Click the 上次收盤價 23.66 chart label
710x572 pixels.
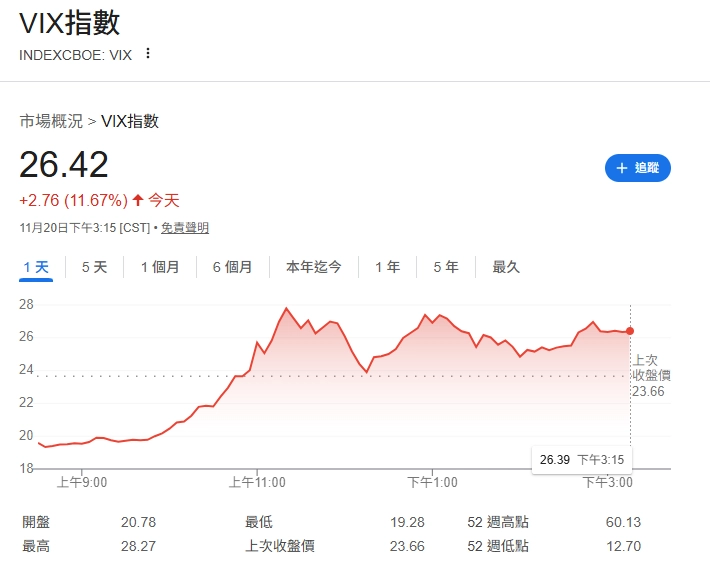coord(651,375)
